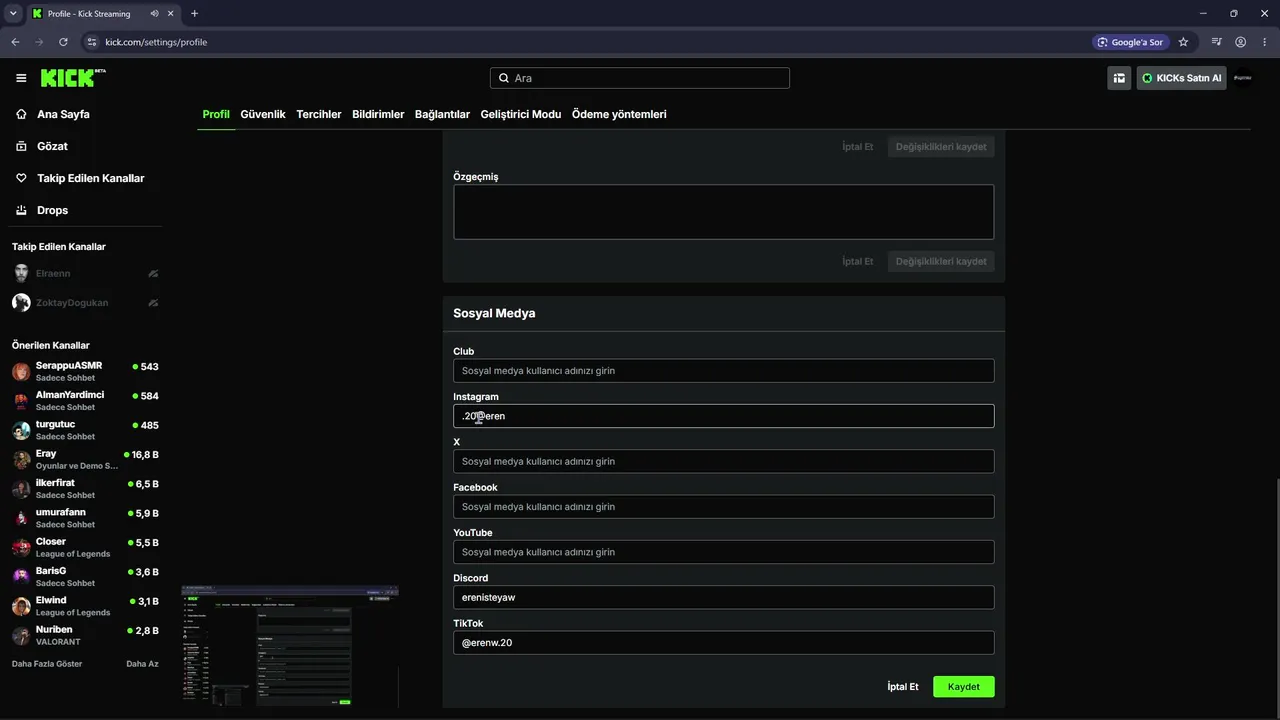This screenshot has width=1280, height=720.
Task: Click into the Özgeçmiş text area
Action: 724,212
